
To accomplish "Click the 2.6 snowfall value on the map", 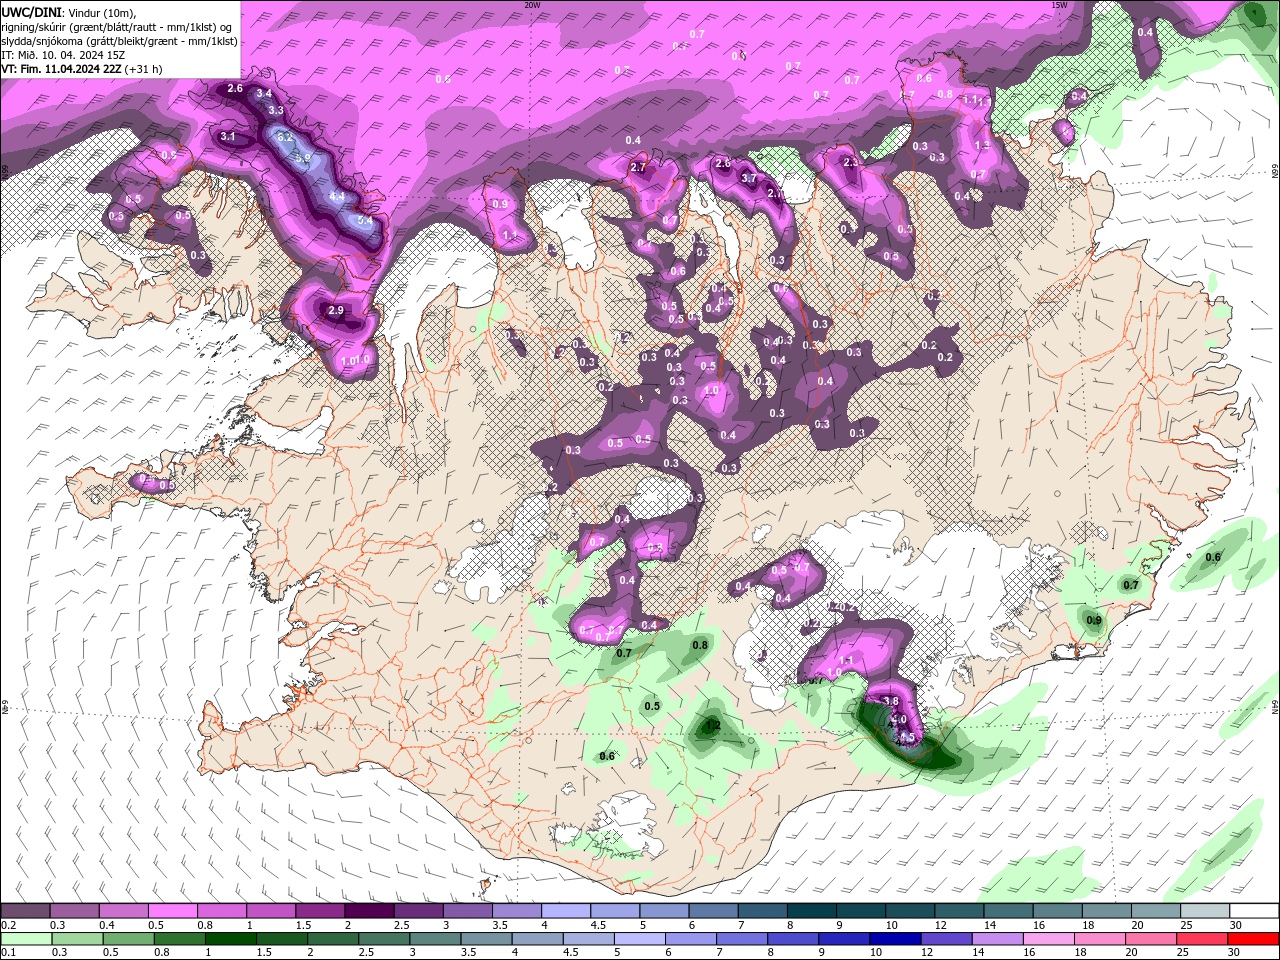I will [235, 89].
